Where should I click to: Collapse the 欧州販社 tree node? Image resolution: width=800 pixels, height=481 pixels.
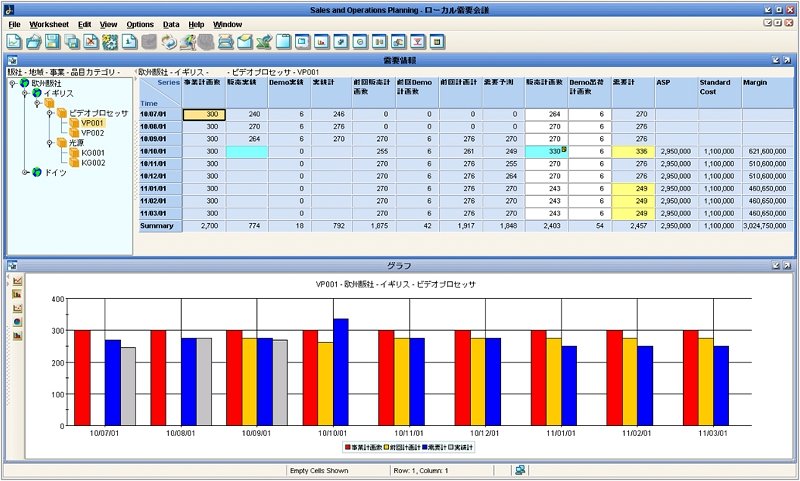pyautogui.click(x=12, y=83)
